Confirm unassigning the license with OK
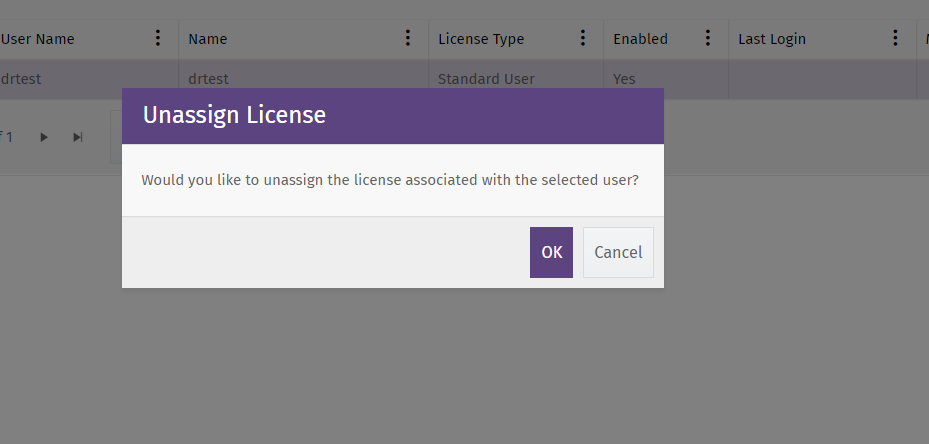Screen dimensions: 929x444 [x=551, y=252]
